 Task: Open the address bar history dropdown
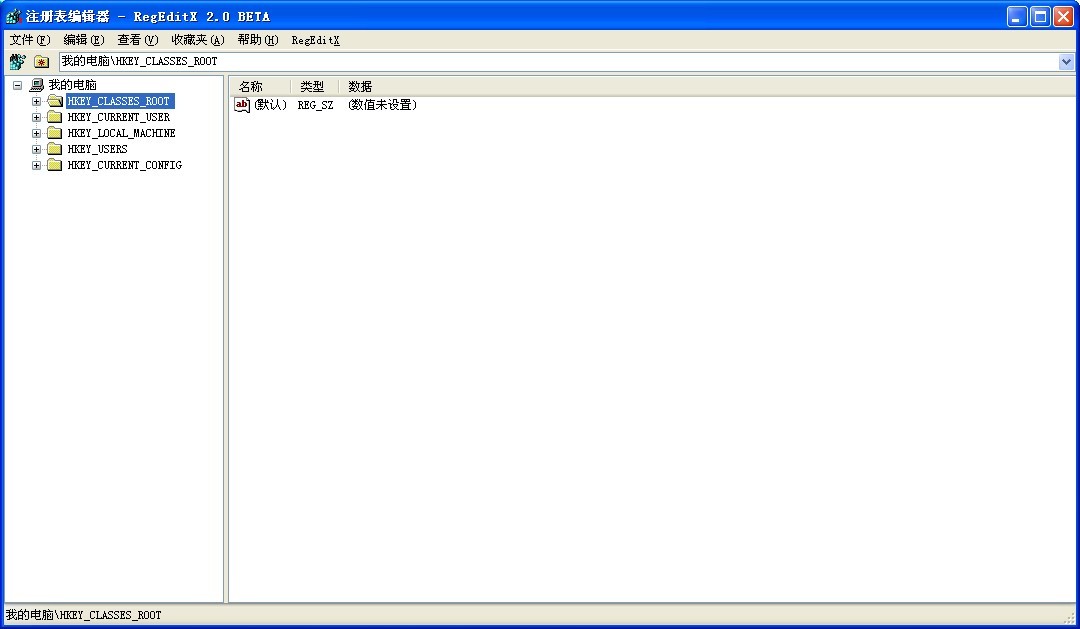pos(1066,62)
